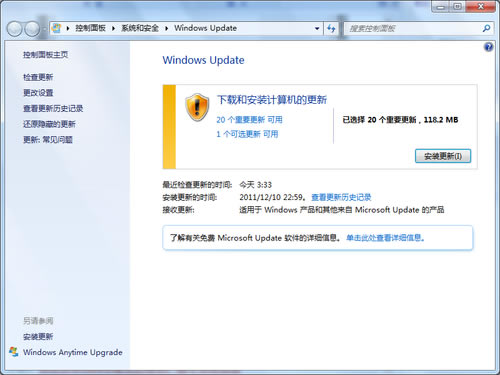500x375 pixels.
Task: Open 查看更新历史记录 link beside install date
Action: [x=341, y=197]
